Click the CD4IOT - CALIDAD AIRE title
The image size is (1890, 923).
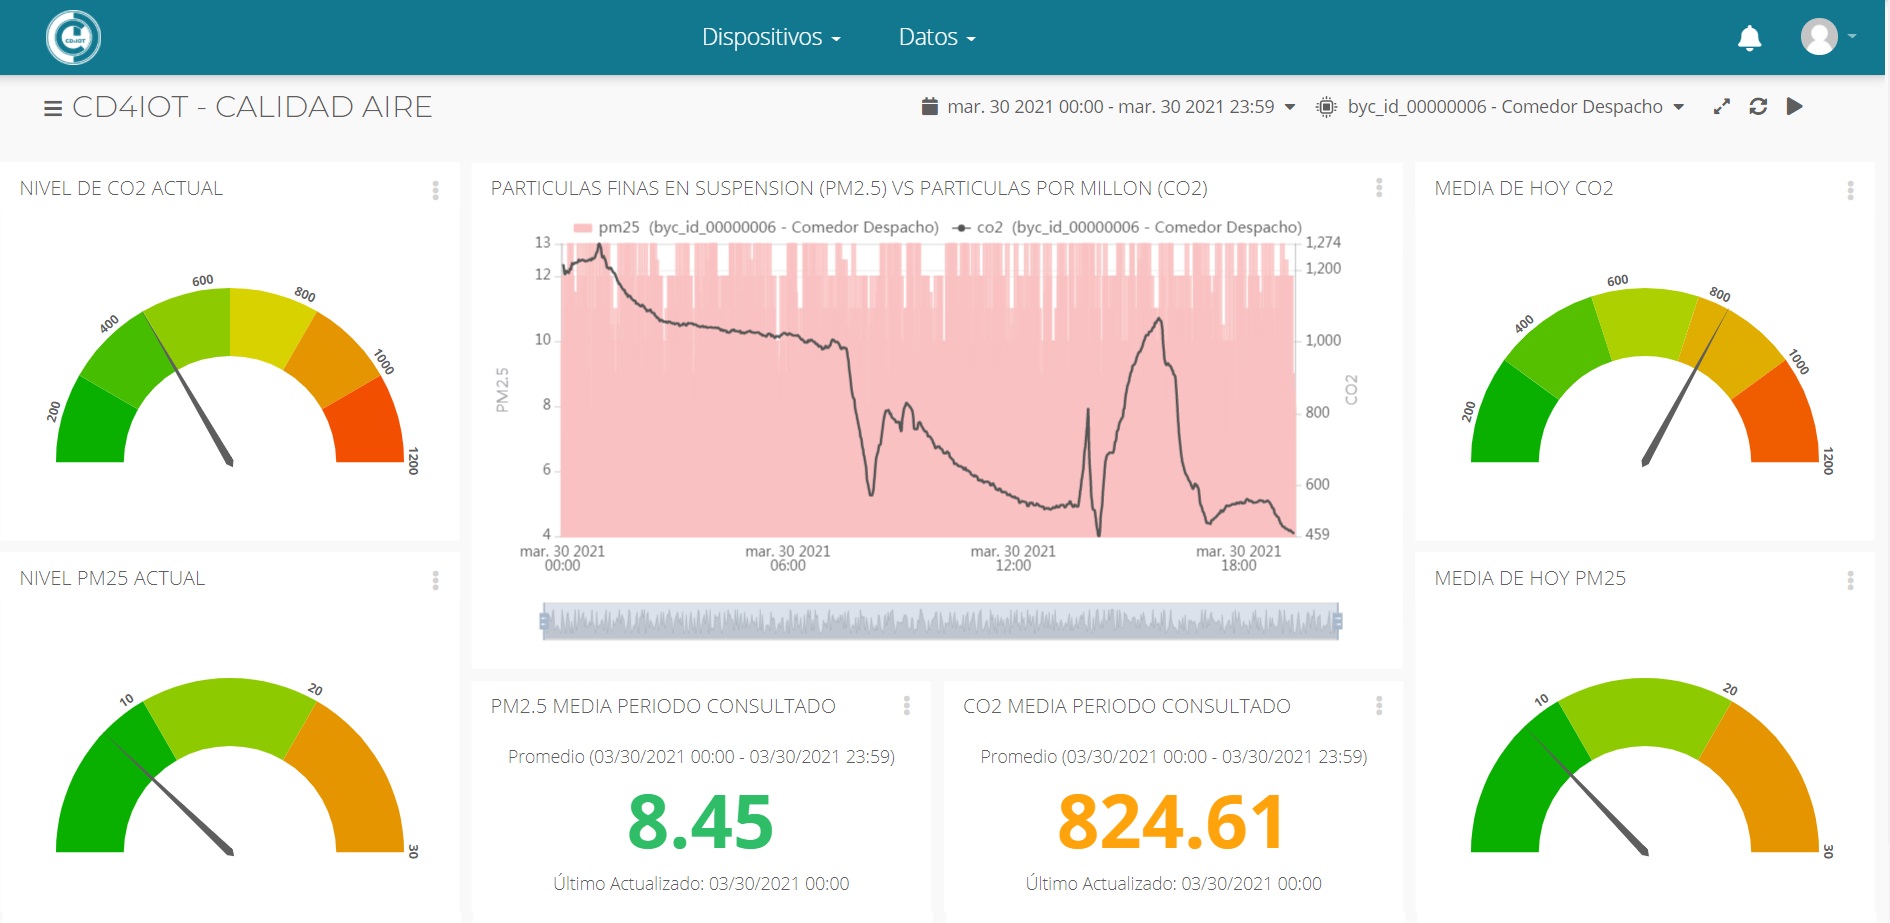pyautogui.click(x=252, y=107)
